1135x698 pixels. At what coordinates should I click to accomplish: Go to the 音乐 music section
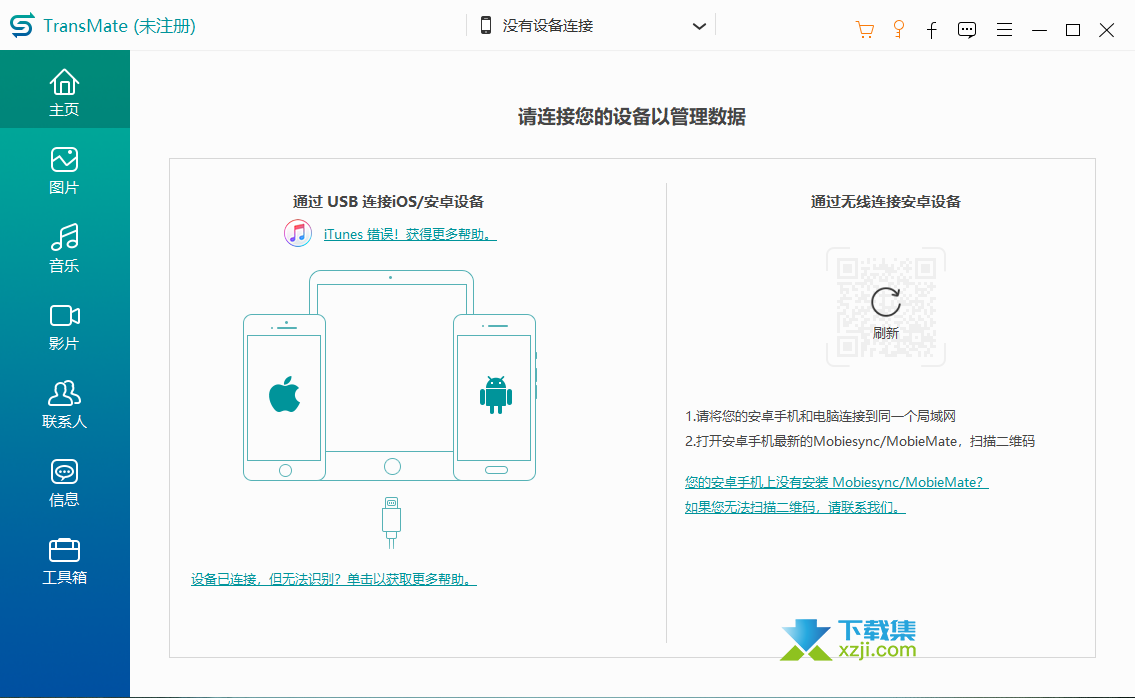click(64, 248)
